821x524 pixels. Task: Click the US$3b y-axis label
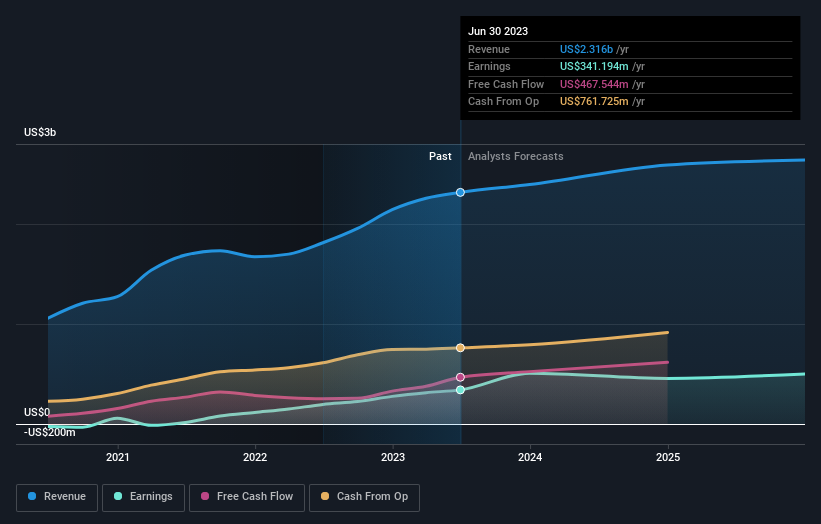click(x=40, y=132)
